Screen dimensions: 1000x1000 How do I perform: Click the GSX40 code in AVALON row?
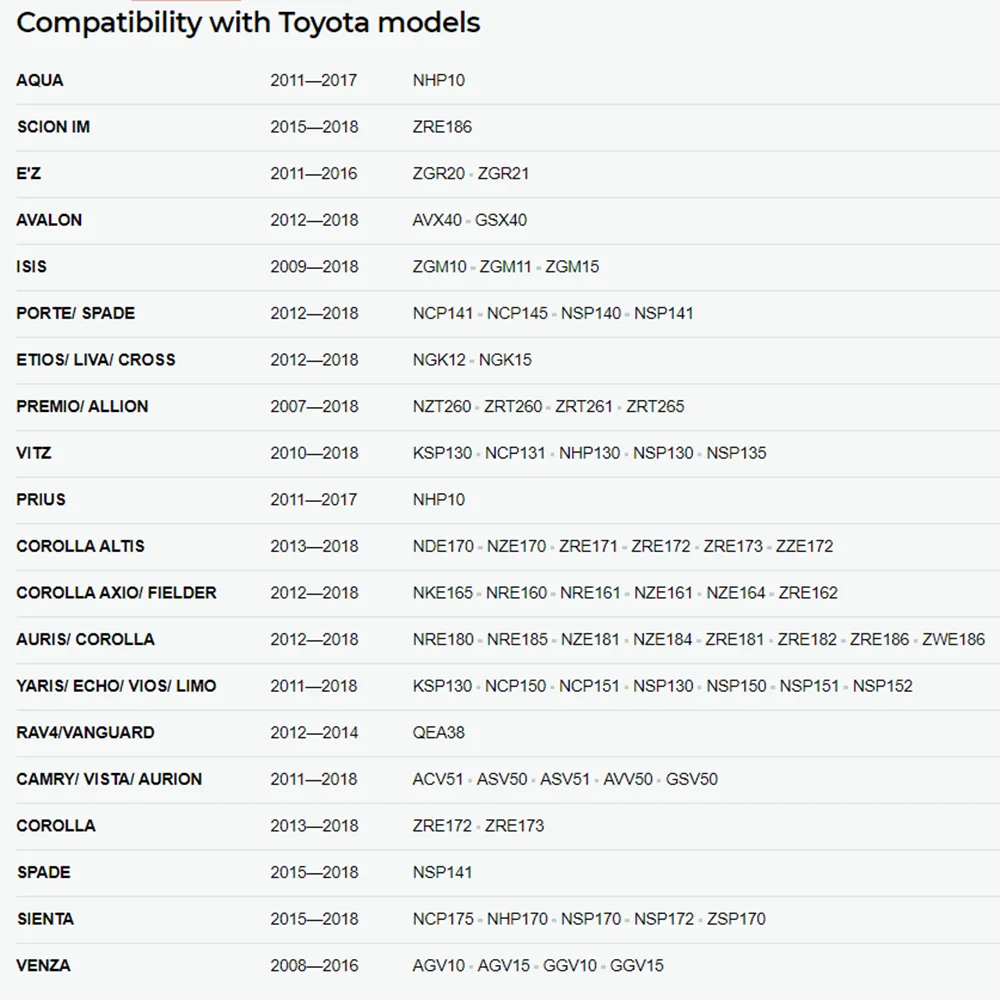coord(501,220)
